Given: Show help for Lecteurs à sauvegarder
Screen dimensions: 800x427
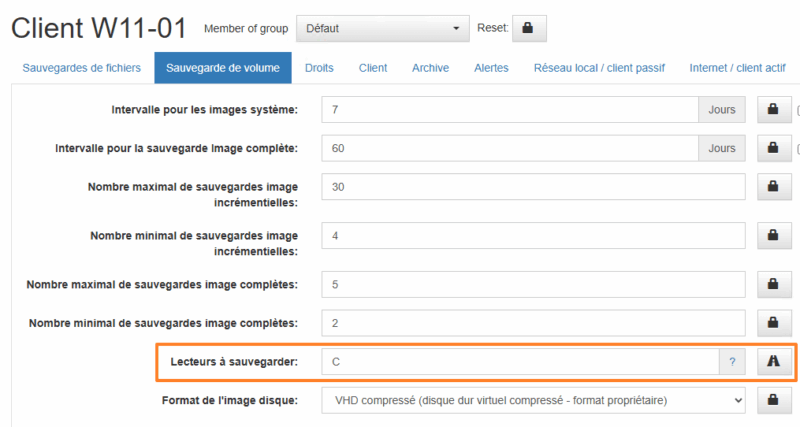Looking at the screenshot, I should click(x=732, y=362).
